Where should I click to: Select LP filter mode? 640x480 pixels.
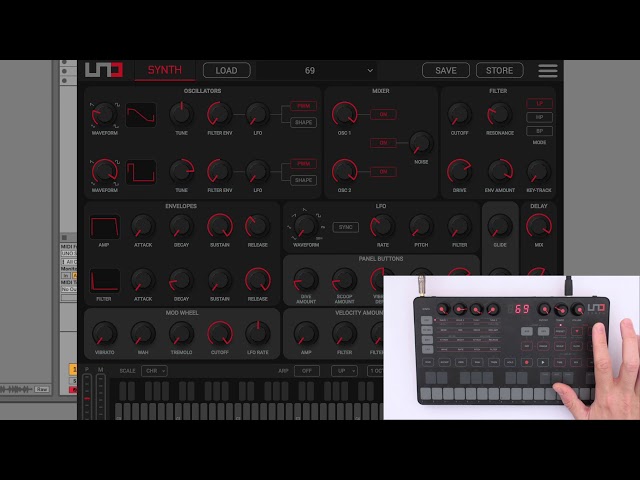coord(539,104)
